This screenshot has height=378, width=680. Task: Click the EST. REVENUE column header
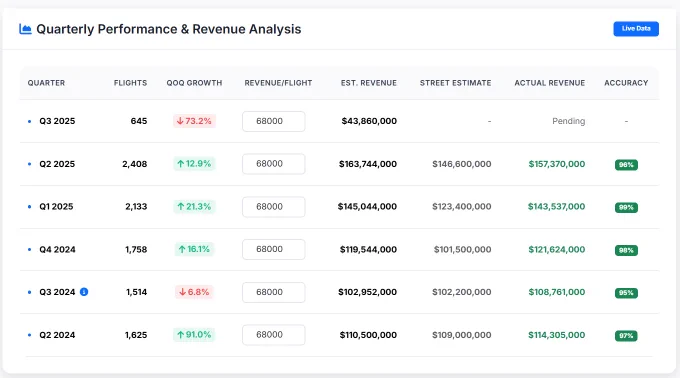(x=369, y=83)
